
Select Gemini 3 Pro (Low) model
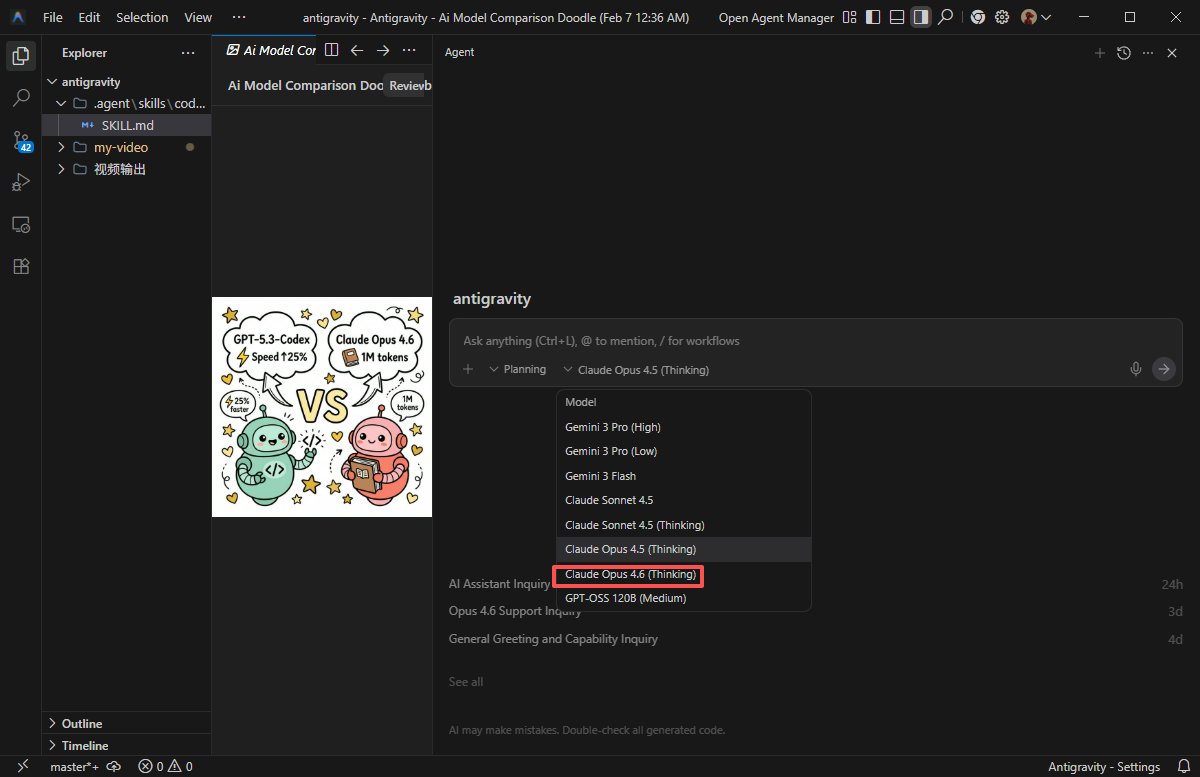[x=683, y=451]
